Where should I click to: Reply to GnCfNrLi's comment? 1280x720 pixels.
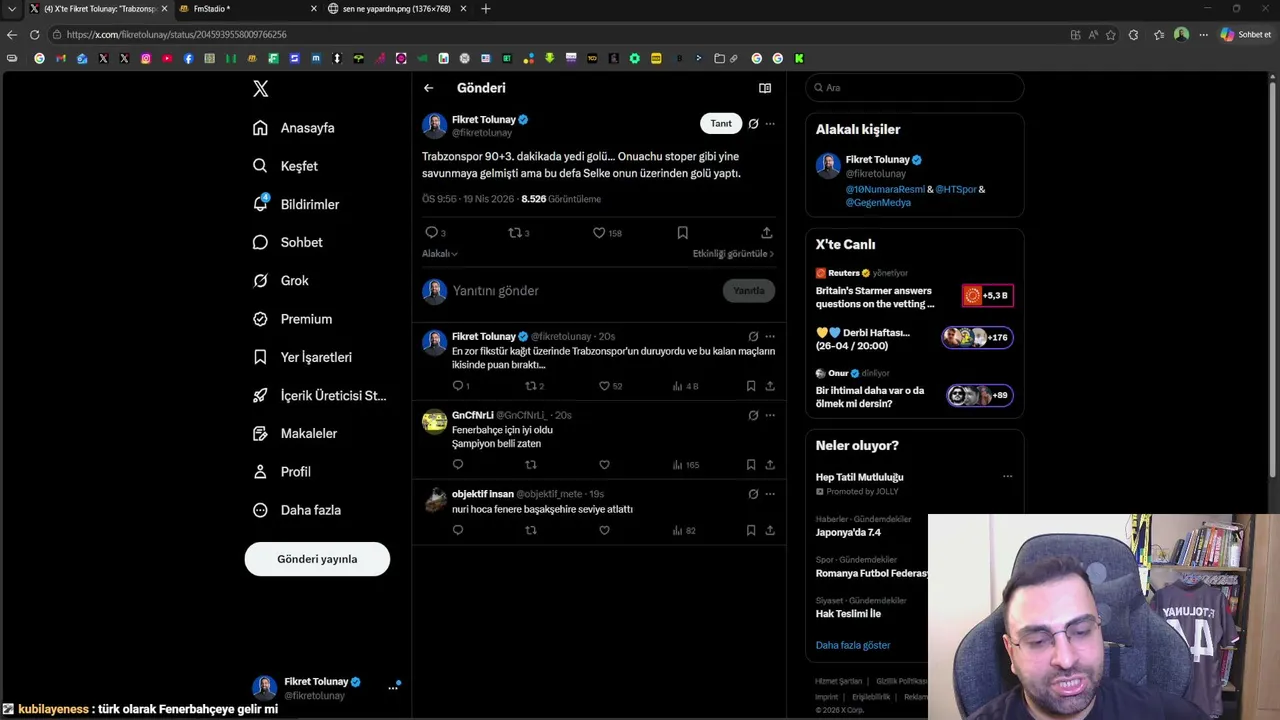(458, 465)
